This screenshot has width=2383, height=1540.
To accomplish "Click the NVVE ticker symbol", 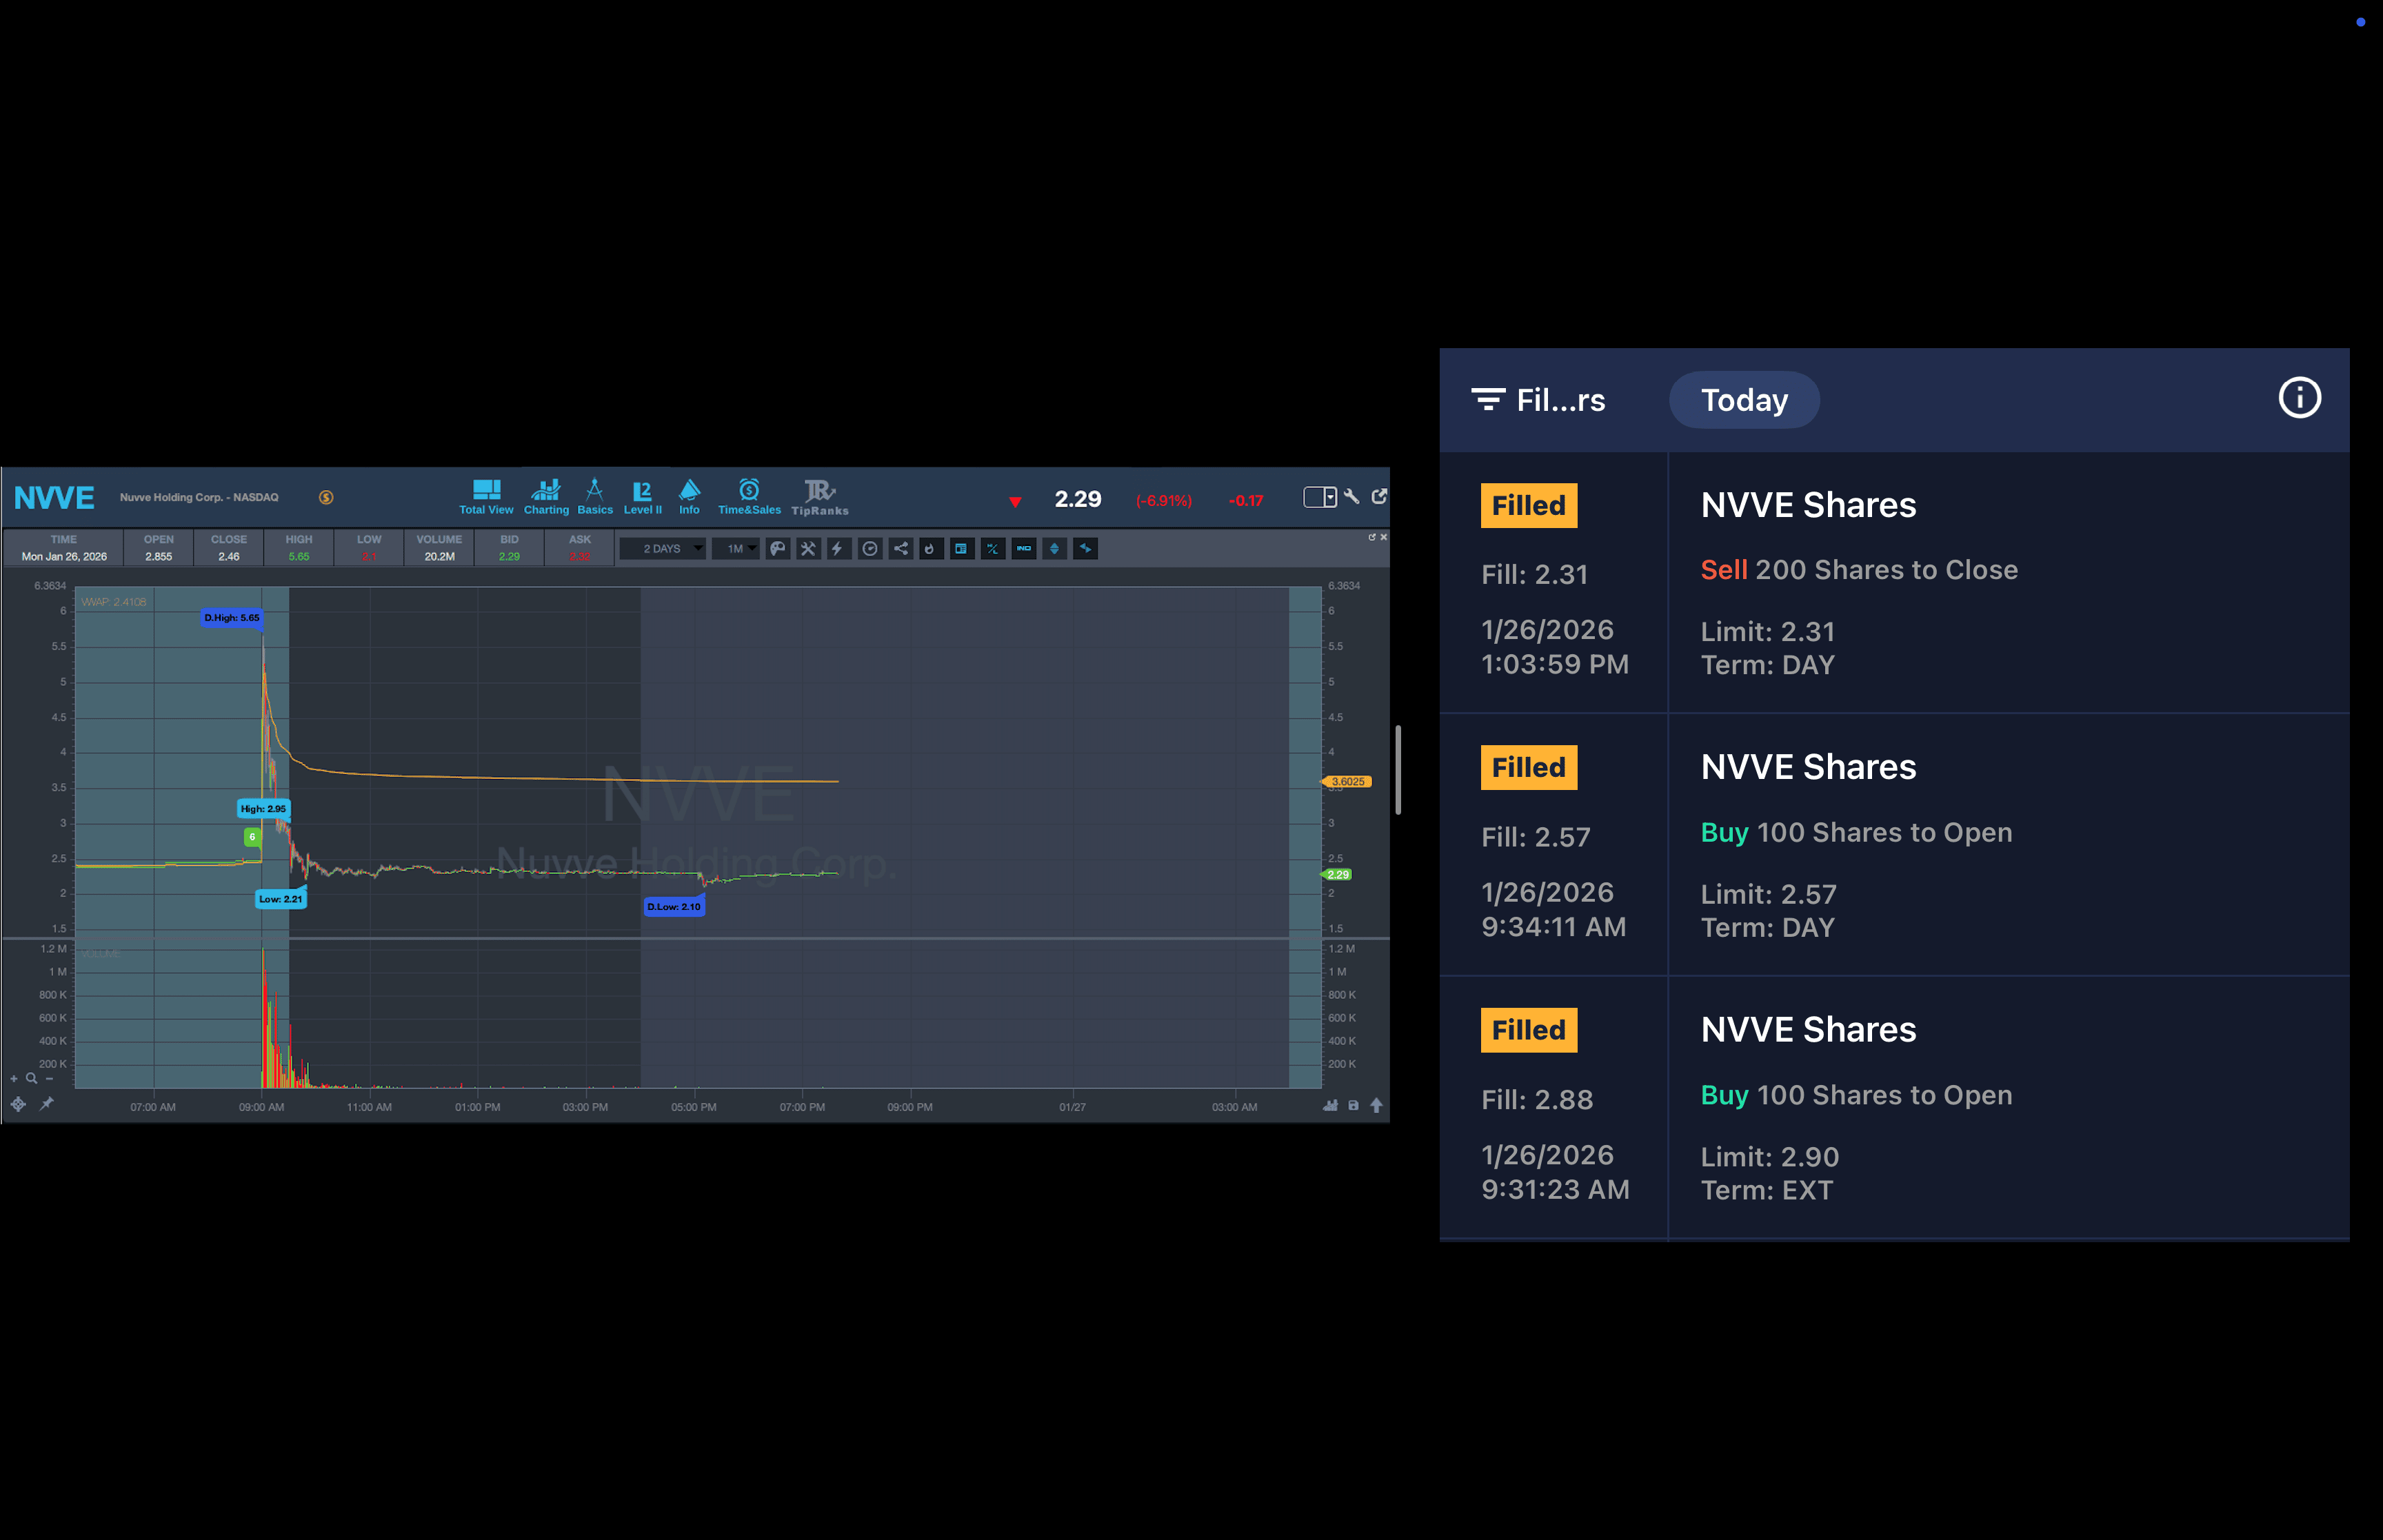I will pyautogui.click(x=54, y=497).
